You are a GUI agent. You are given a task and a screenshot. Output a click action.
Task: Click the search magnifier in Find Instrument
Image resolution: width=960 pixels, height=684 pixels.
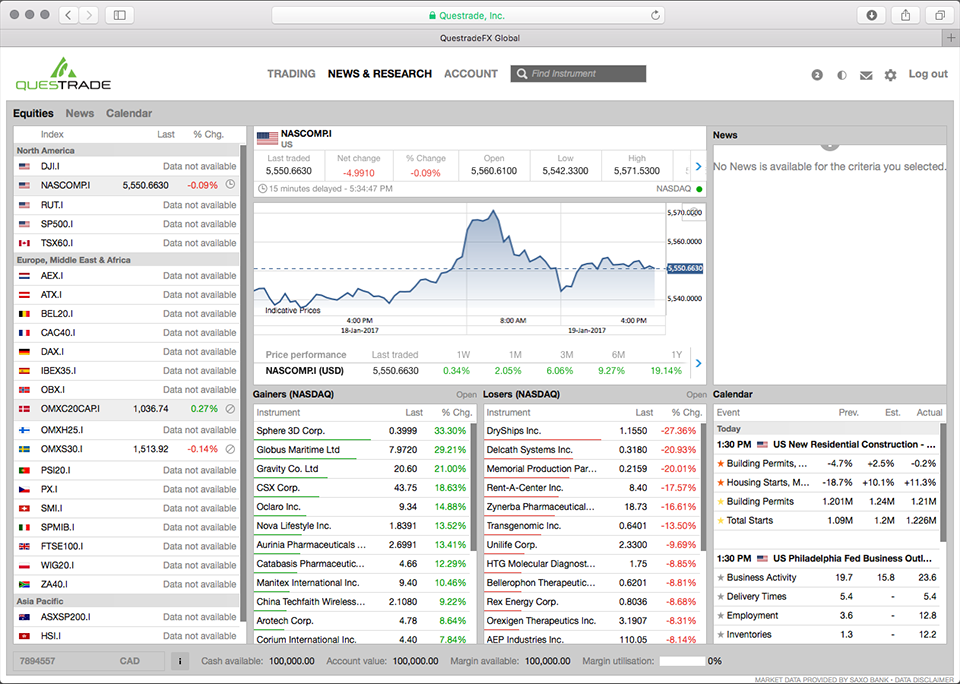click(x=522, y=73)
